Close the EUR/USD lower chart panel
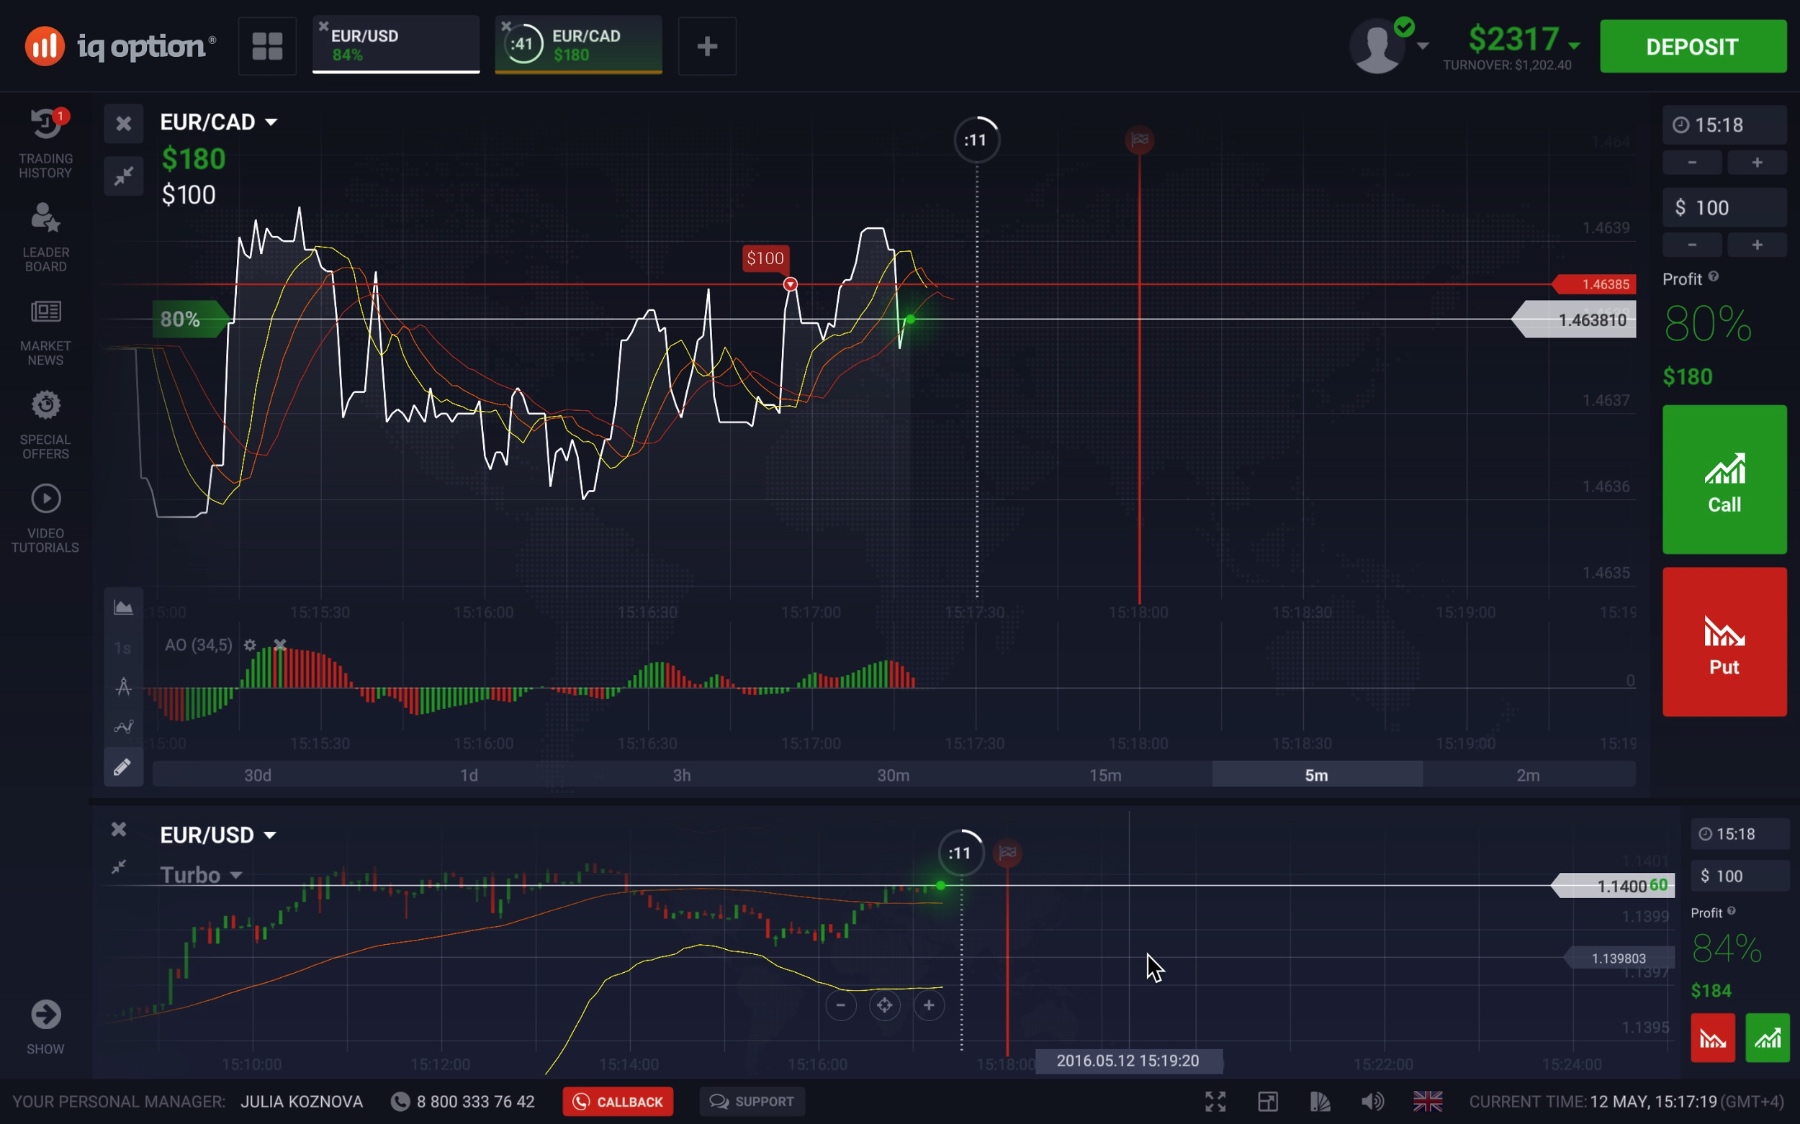This screenshot has width=1800, height=1124. (x=118, y=829)
